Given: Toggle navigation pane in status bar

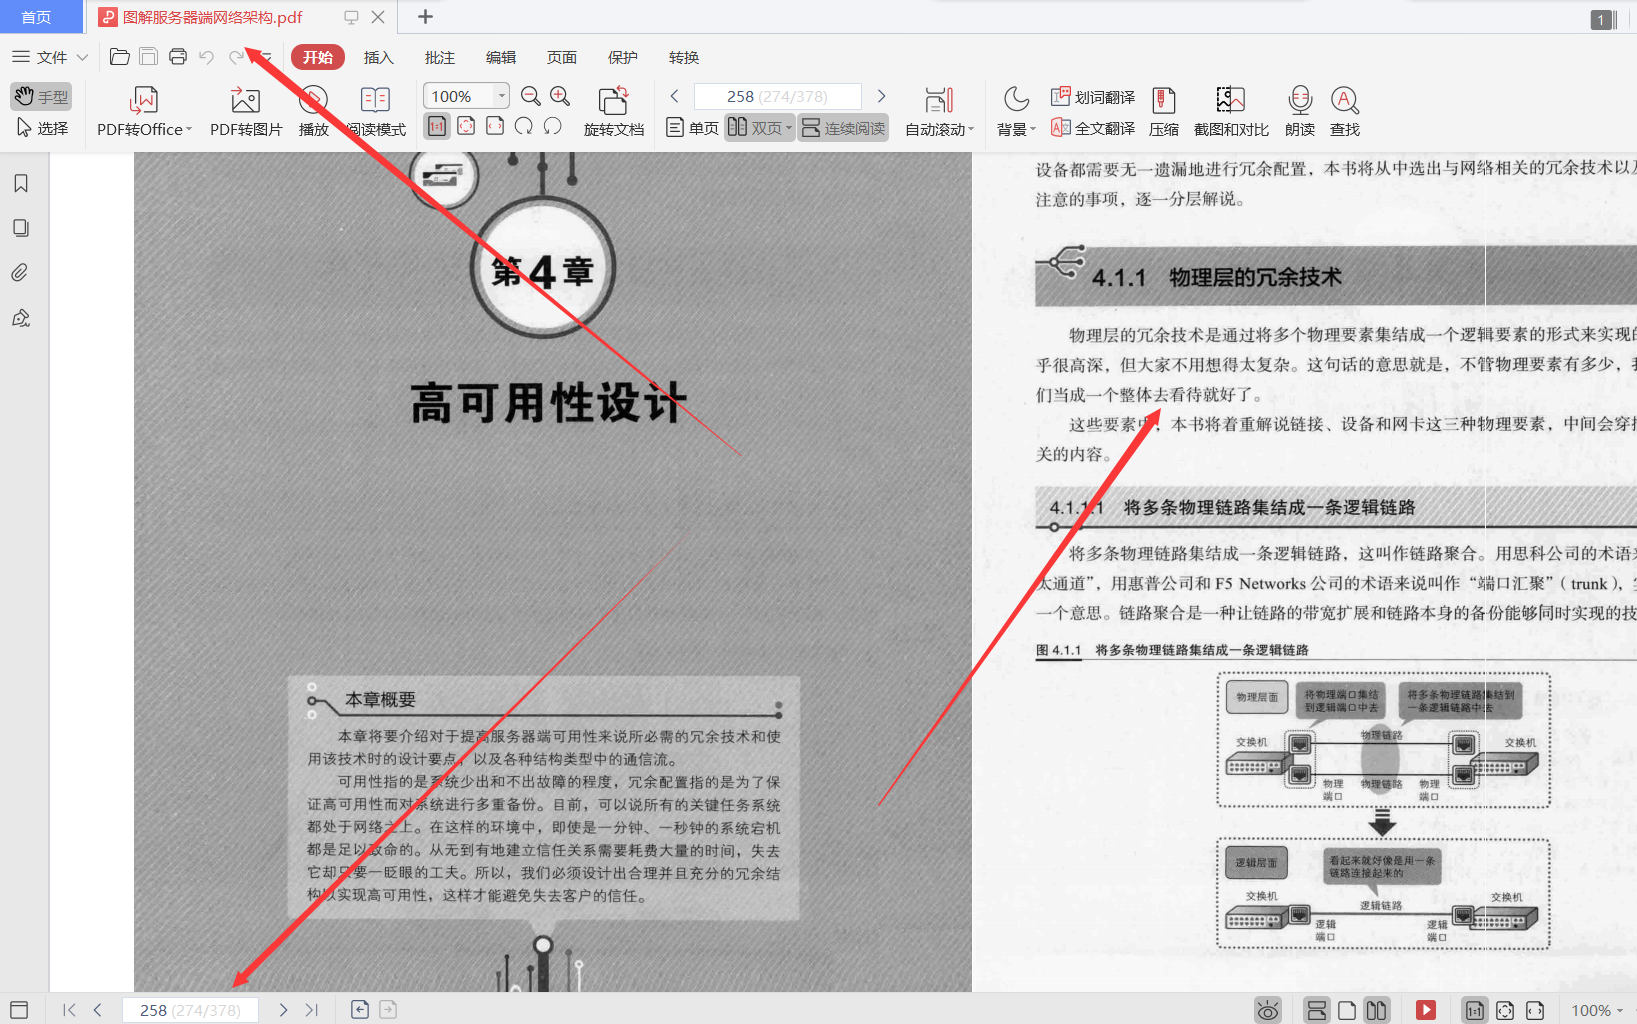Looking at the screenshot, I should click(x=19, y=1010).
